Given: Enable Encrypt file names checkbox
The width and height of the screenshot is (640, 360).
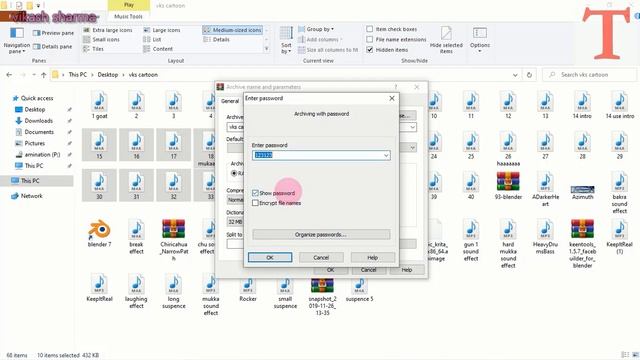Looking at the screenshot, I should coord(256,203).
